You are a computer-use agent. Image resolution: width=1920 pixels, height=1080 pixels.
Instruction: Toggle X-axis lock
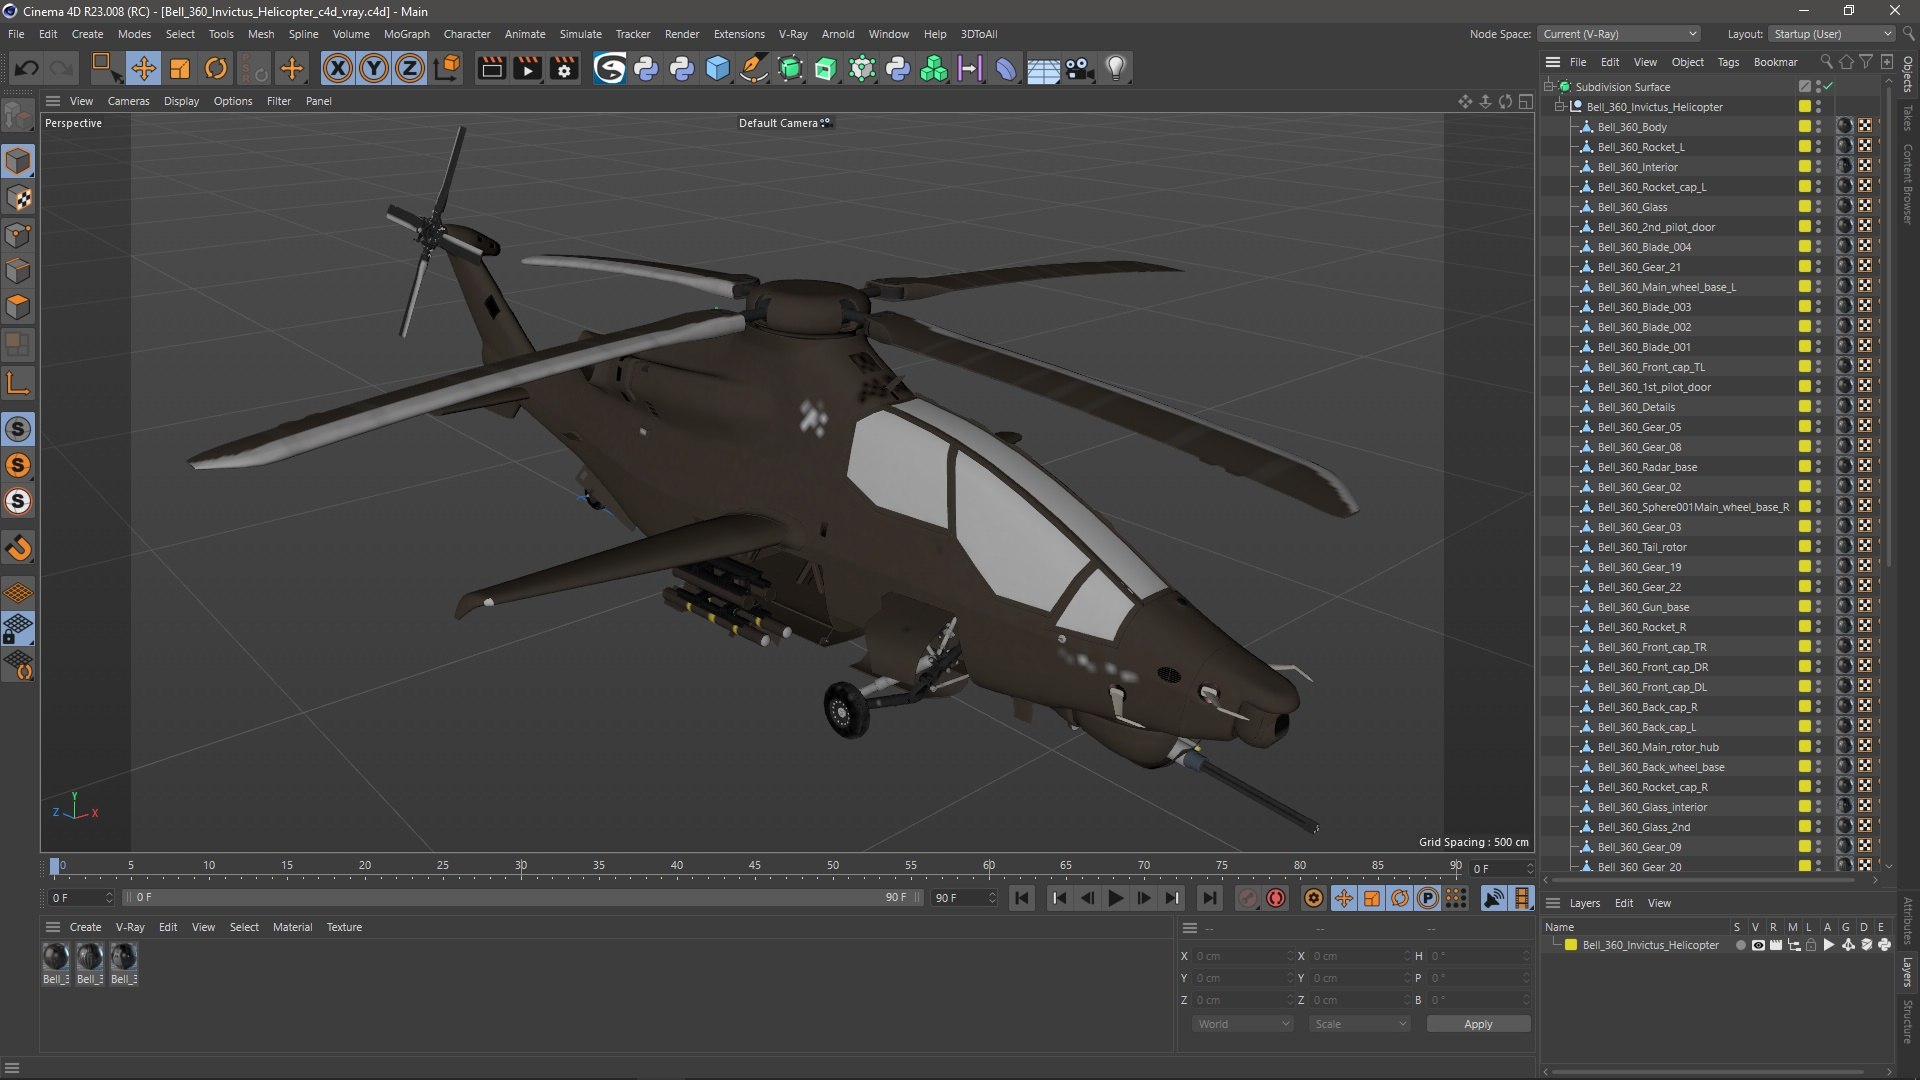(338, 68)
